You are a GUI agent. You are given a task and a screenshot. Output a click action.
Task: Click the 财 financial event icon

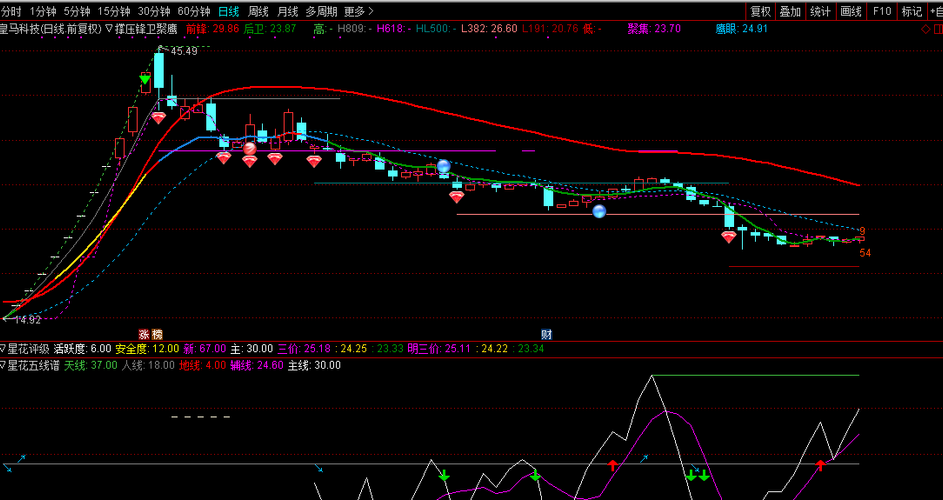546,335
